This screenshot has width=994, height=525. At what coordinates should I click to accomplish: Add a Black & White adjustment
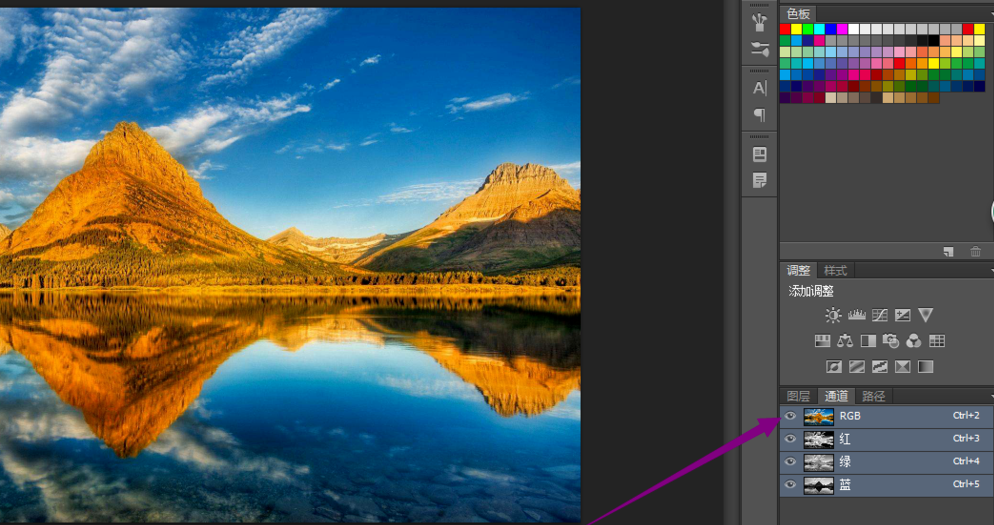pos(868,341)
